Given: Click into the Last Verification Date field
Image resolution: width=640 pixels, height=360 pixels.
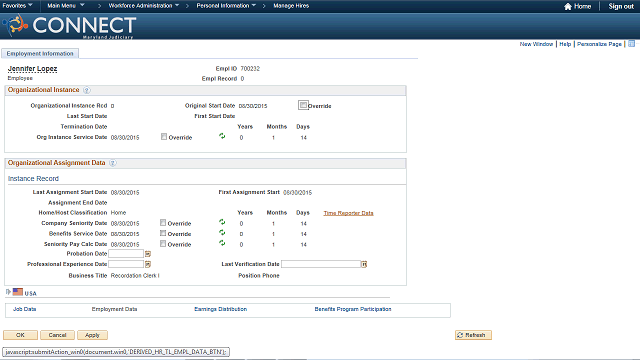Looking at the screenshot, I should [x=321, y=264].
